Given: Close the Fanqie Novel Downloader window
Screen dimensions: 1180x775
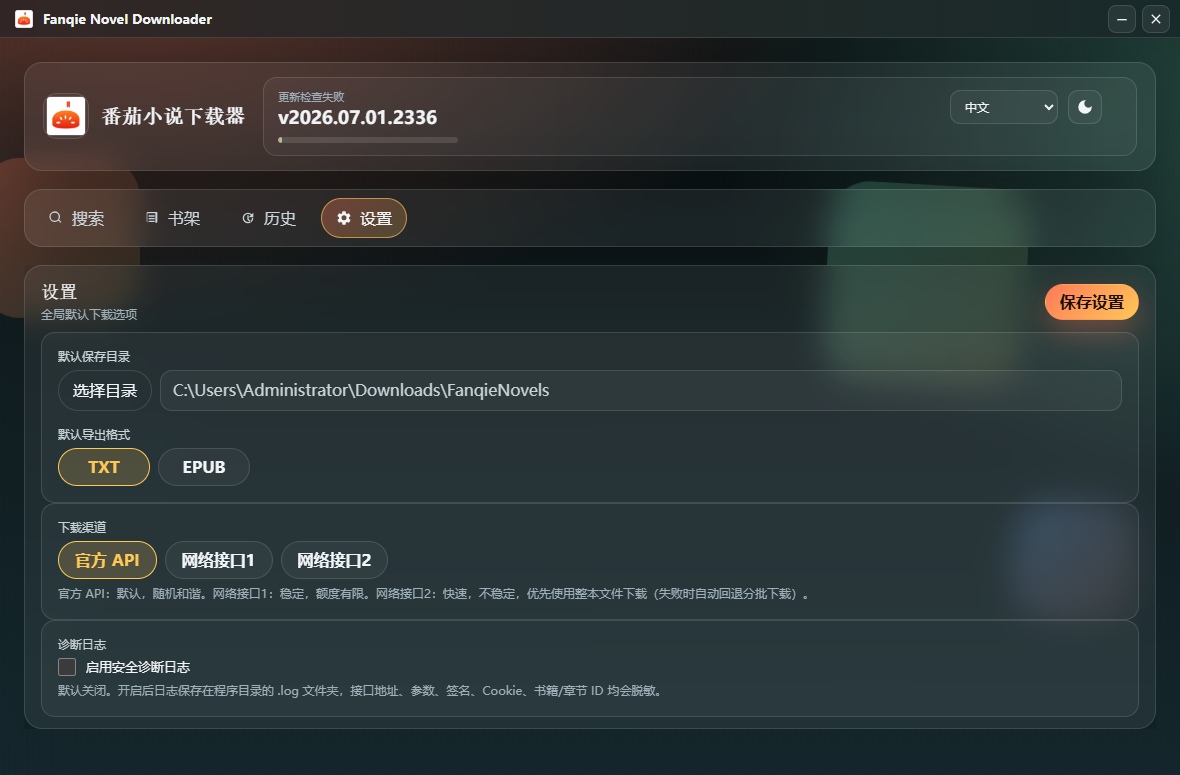Looking at the screenshot, I should coord(1156,19).
